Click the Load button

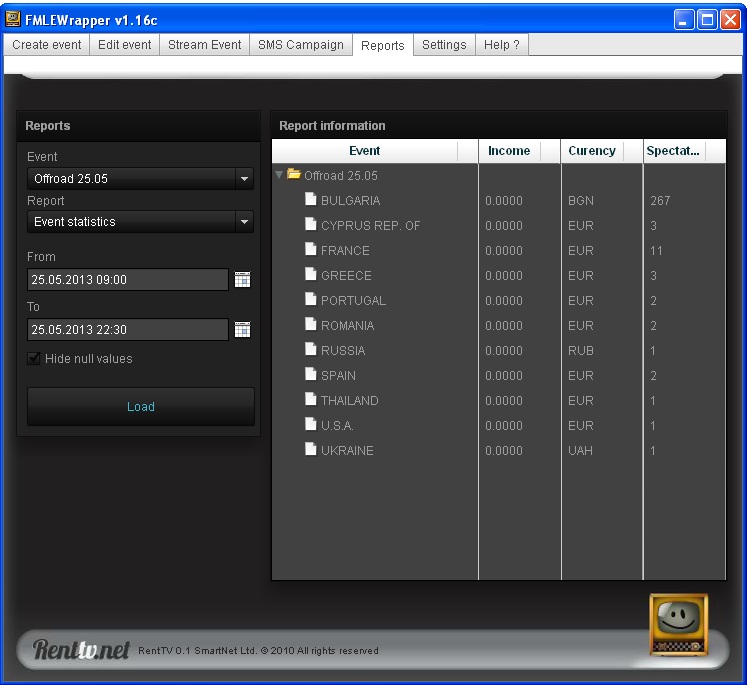point(141,406)
